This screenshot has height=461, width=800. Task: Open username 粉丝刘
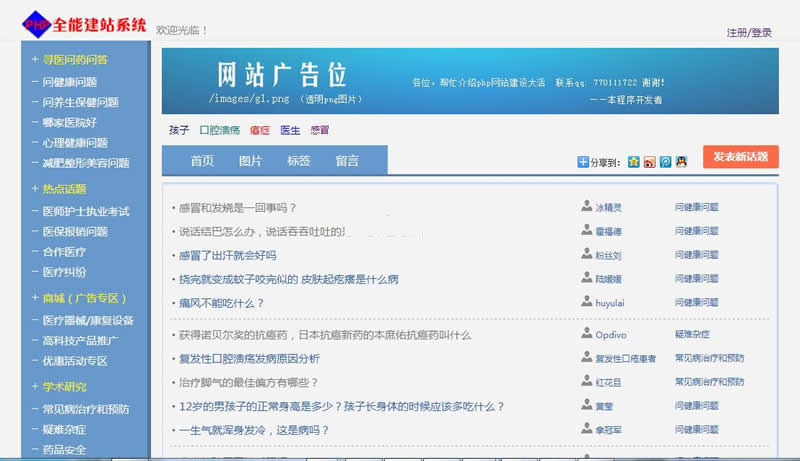click(x=608, y=255)
